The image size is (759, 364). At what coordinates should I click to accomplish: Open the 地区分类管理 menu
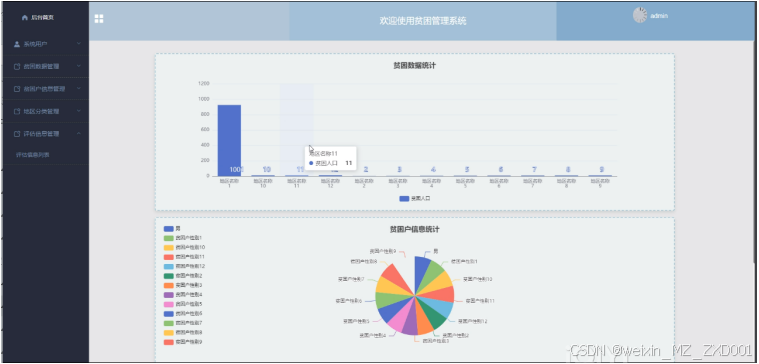click(x=46, y=111)
